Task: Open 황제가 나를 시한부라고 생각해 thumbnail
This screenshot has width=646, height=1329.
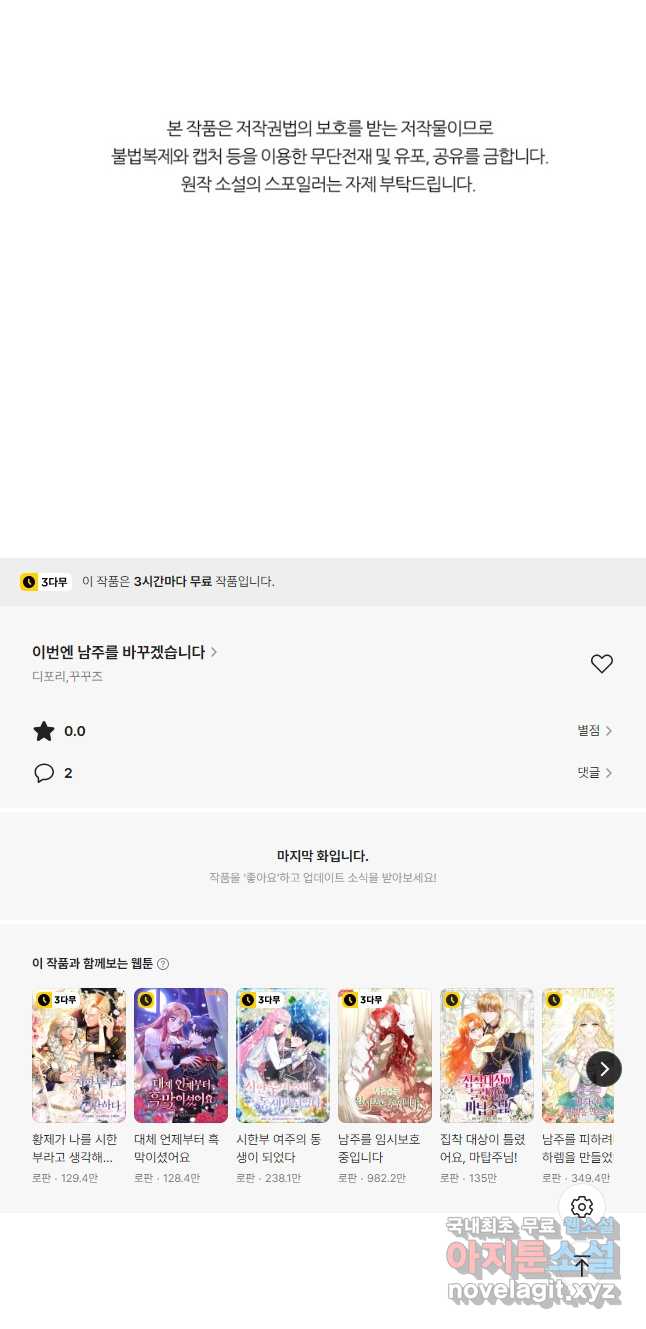Action: click(79, 1056)
